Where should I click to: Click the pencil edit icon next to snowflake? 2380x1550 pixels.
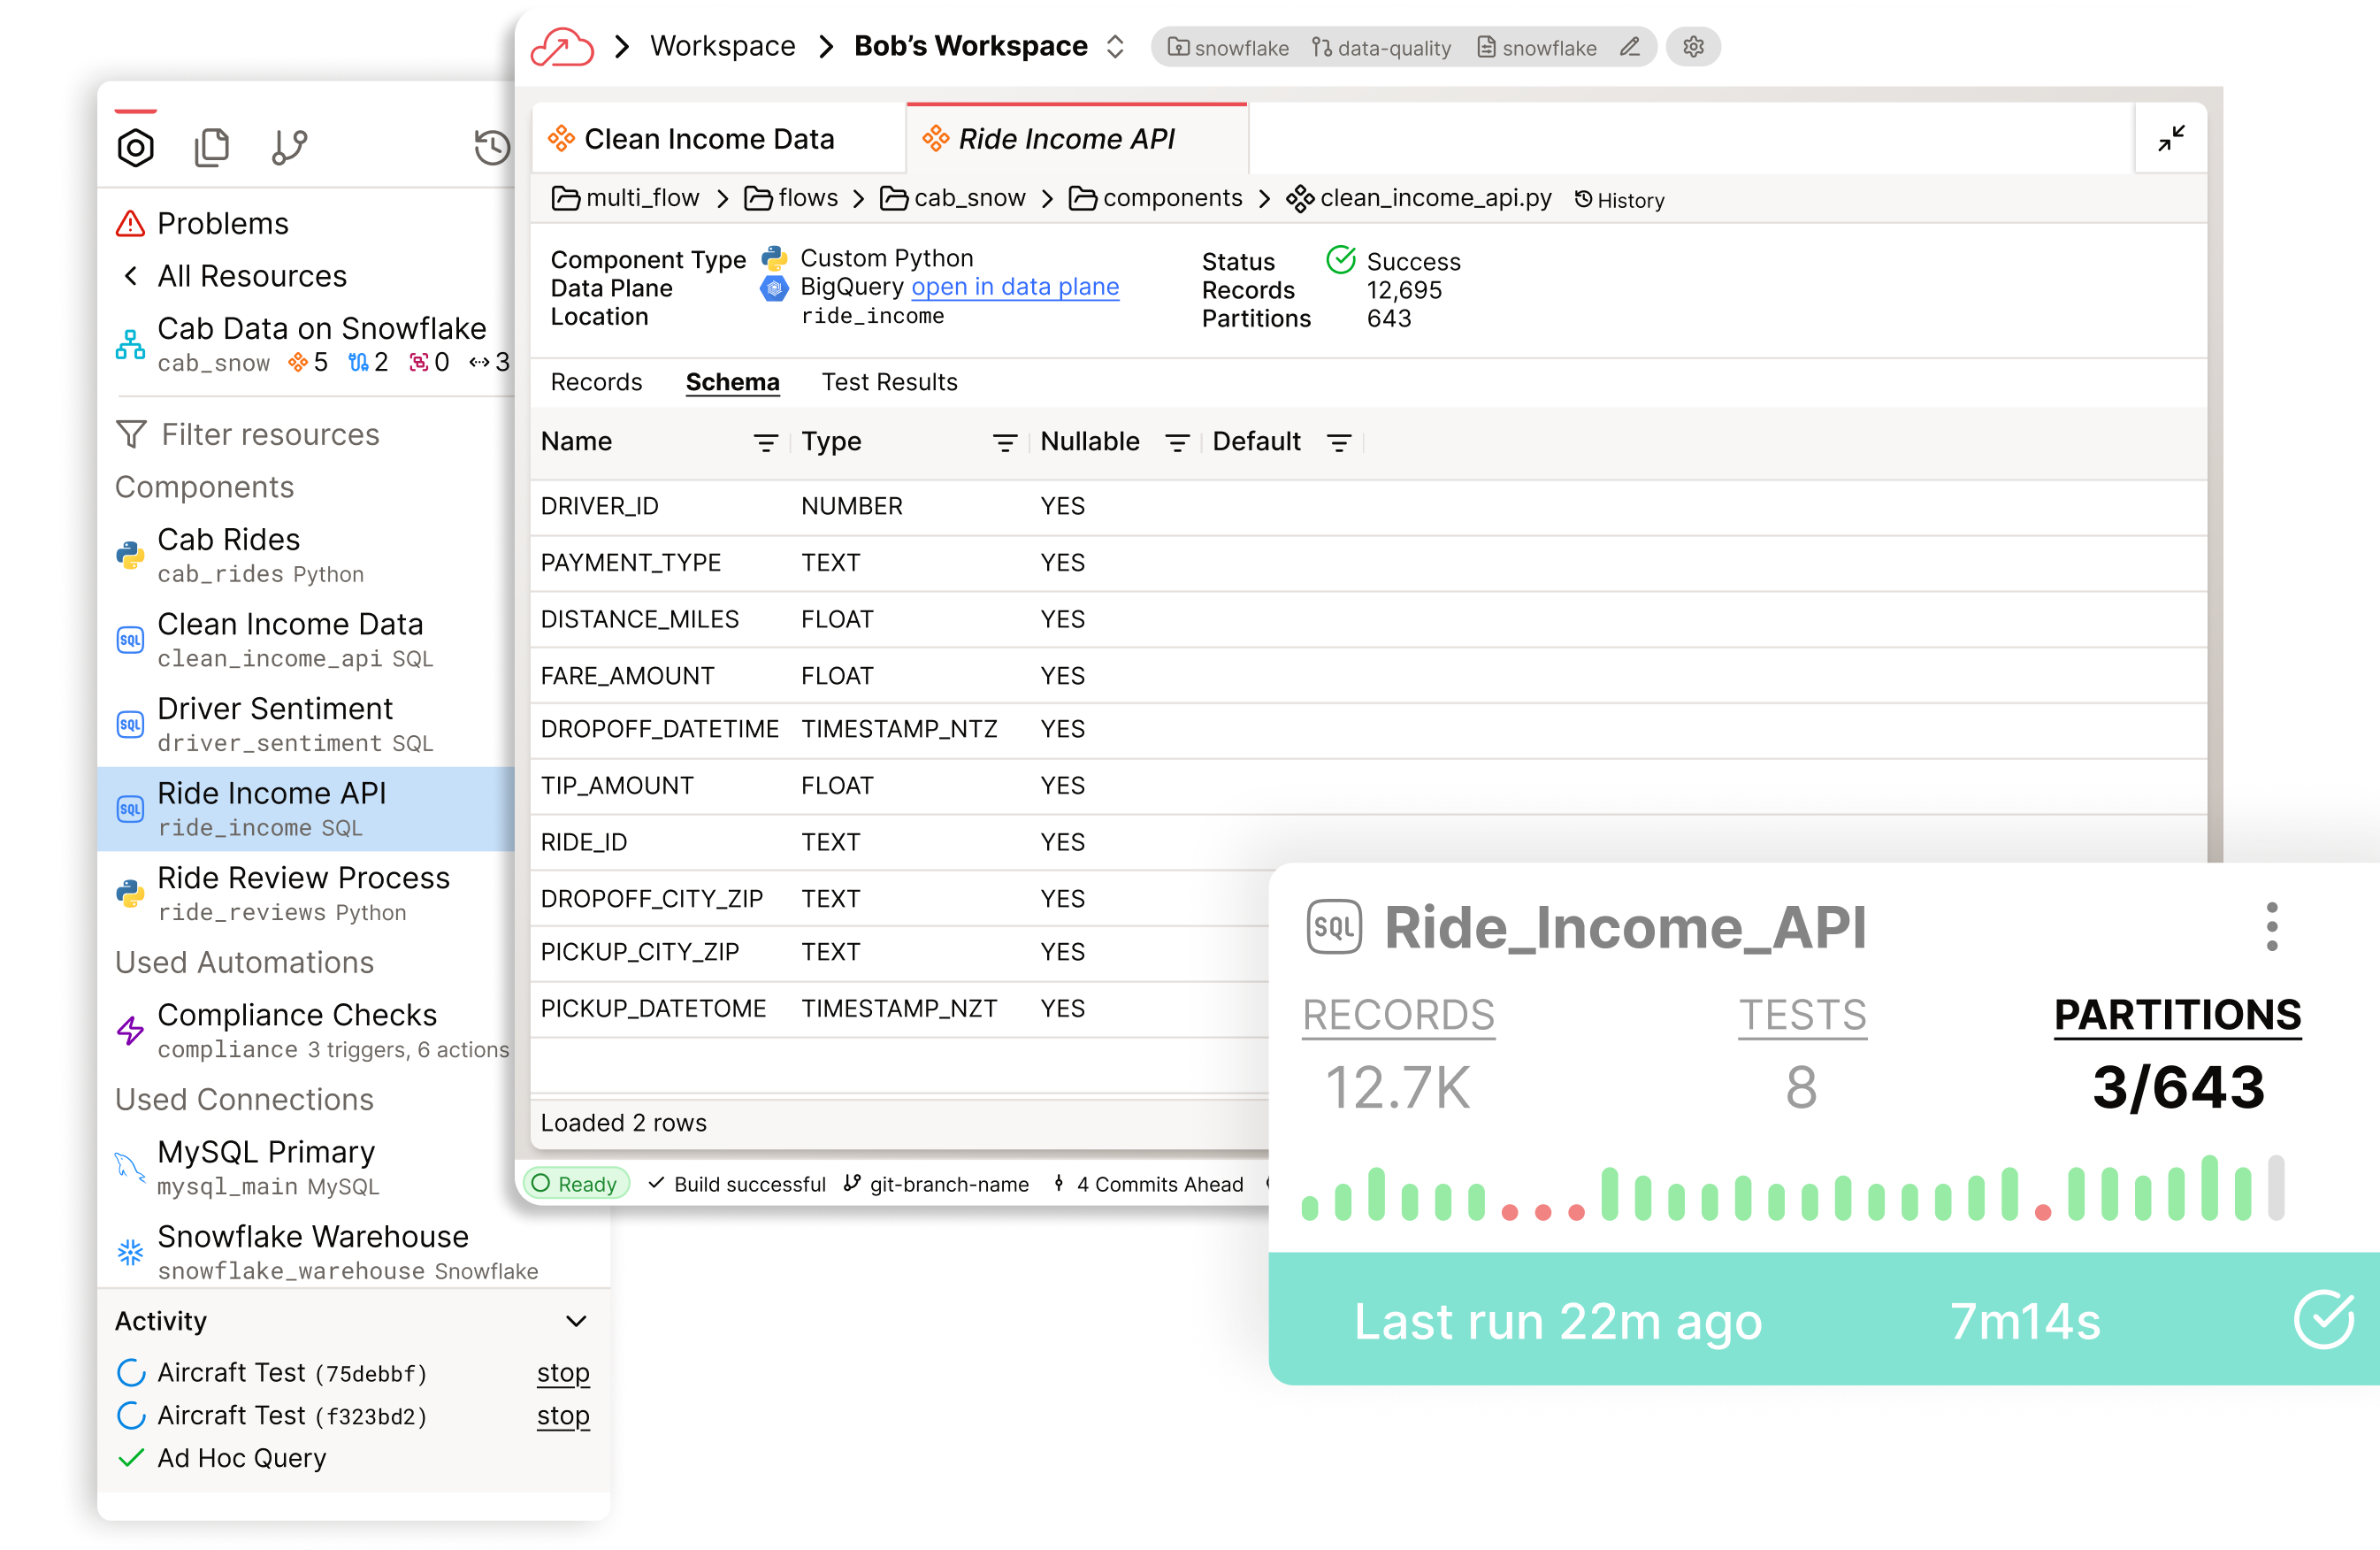tap(1629, 47)
